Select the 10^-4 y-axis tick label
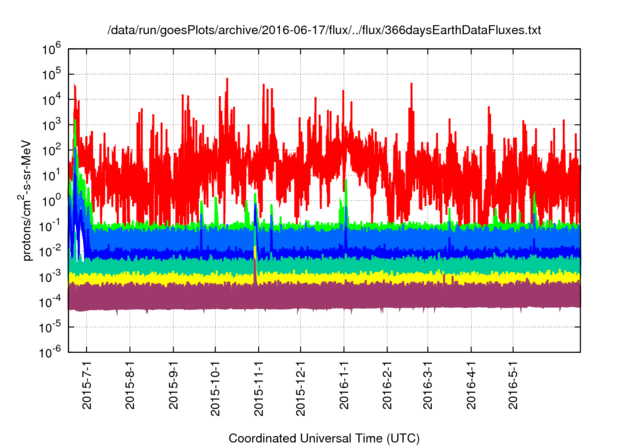This screenshot has width=640, height=448. coord(50,302)
